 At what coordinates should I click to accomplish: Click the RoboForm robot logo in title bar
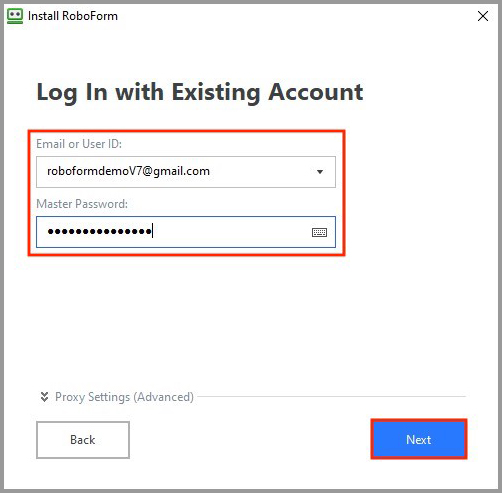(15, 16)
